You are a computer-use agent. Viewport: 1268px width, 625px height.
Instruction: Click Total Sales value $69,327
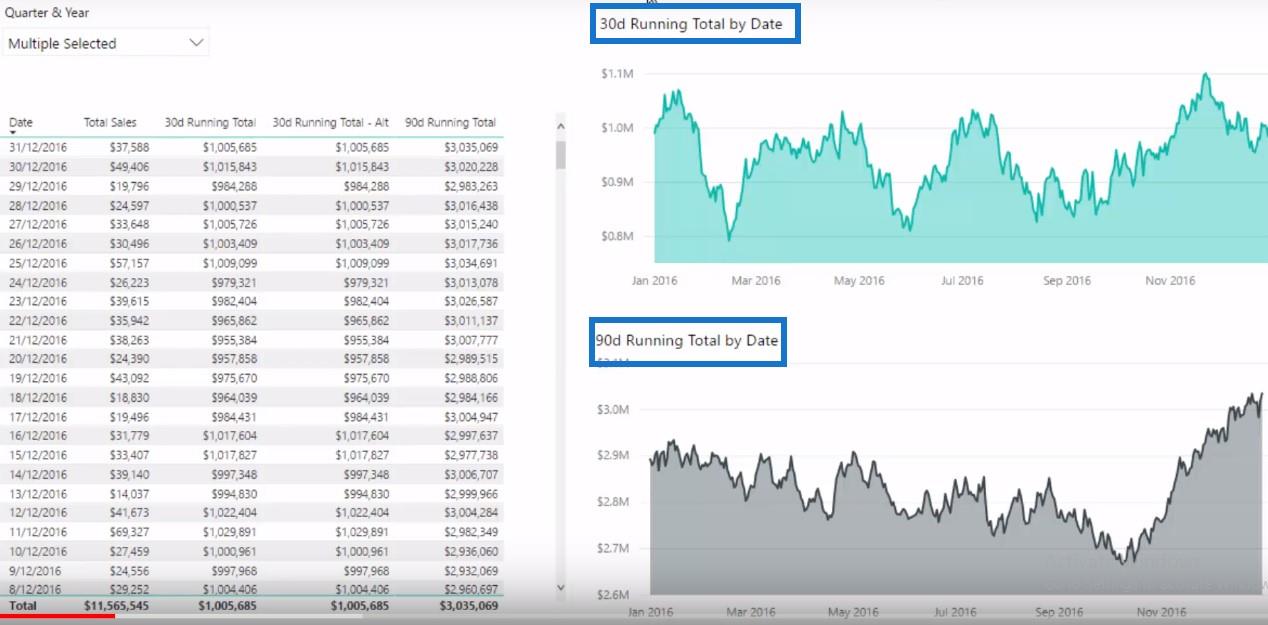point(129,532)
